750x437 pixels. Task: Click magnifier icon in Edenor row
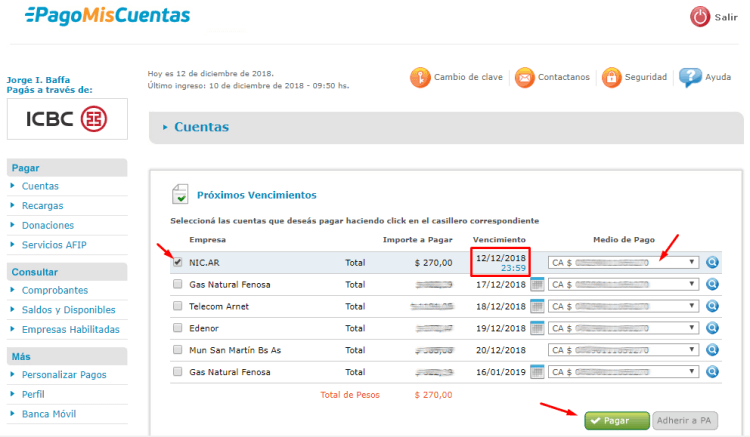(x=712, y=328)
